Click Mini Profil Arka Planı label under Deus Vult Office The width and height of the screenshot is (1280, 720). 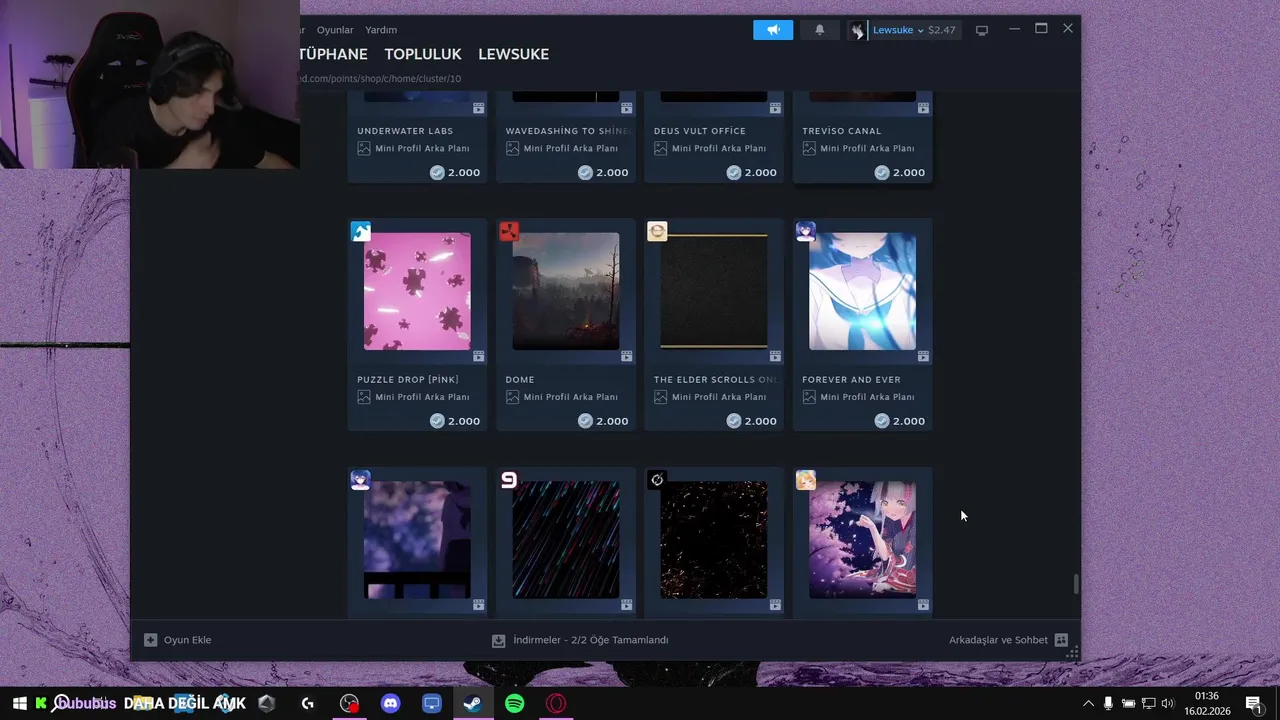[x=719, y=148]
